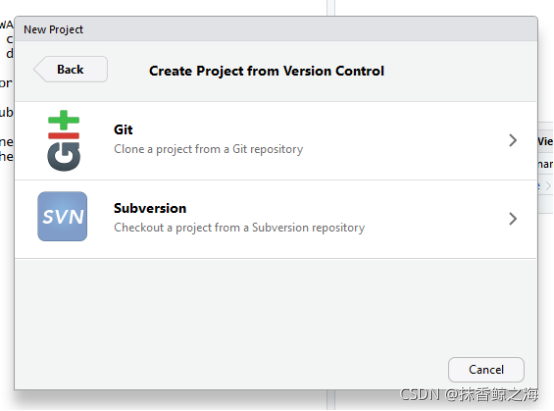Click 'Create Project from Version Control' heading
This screenshot has width=554, height=411.
tap(266, 71)
